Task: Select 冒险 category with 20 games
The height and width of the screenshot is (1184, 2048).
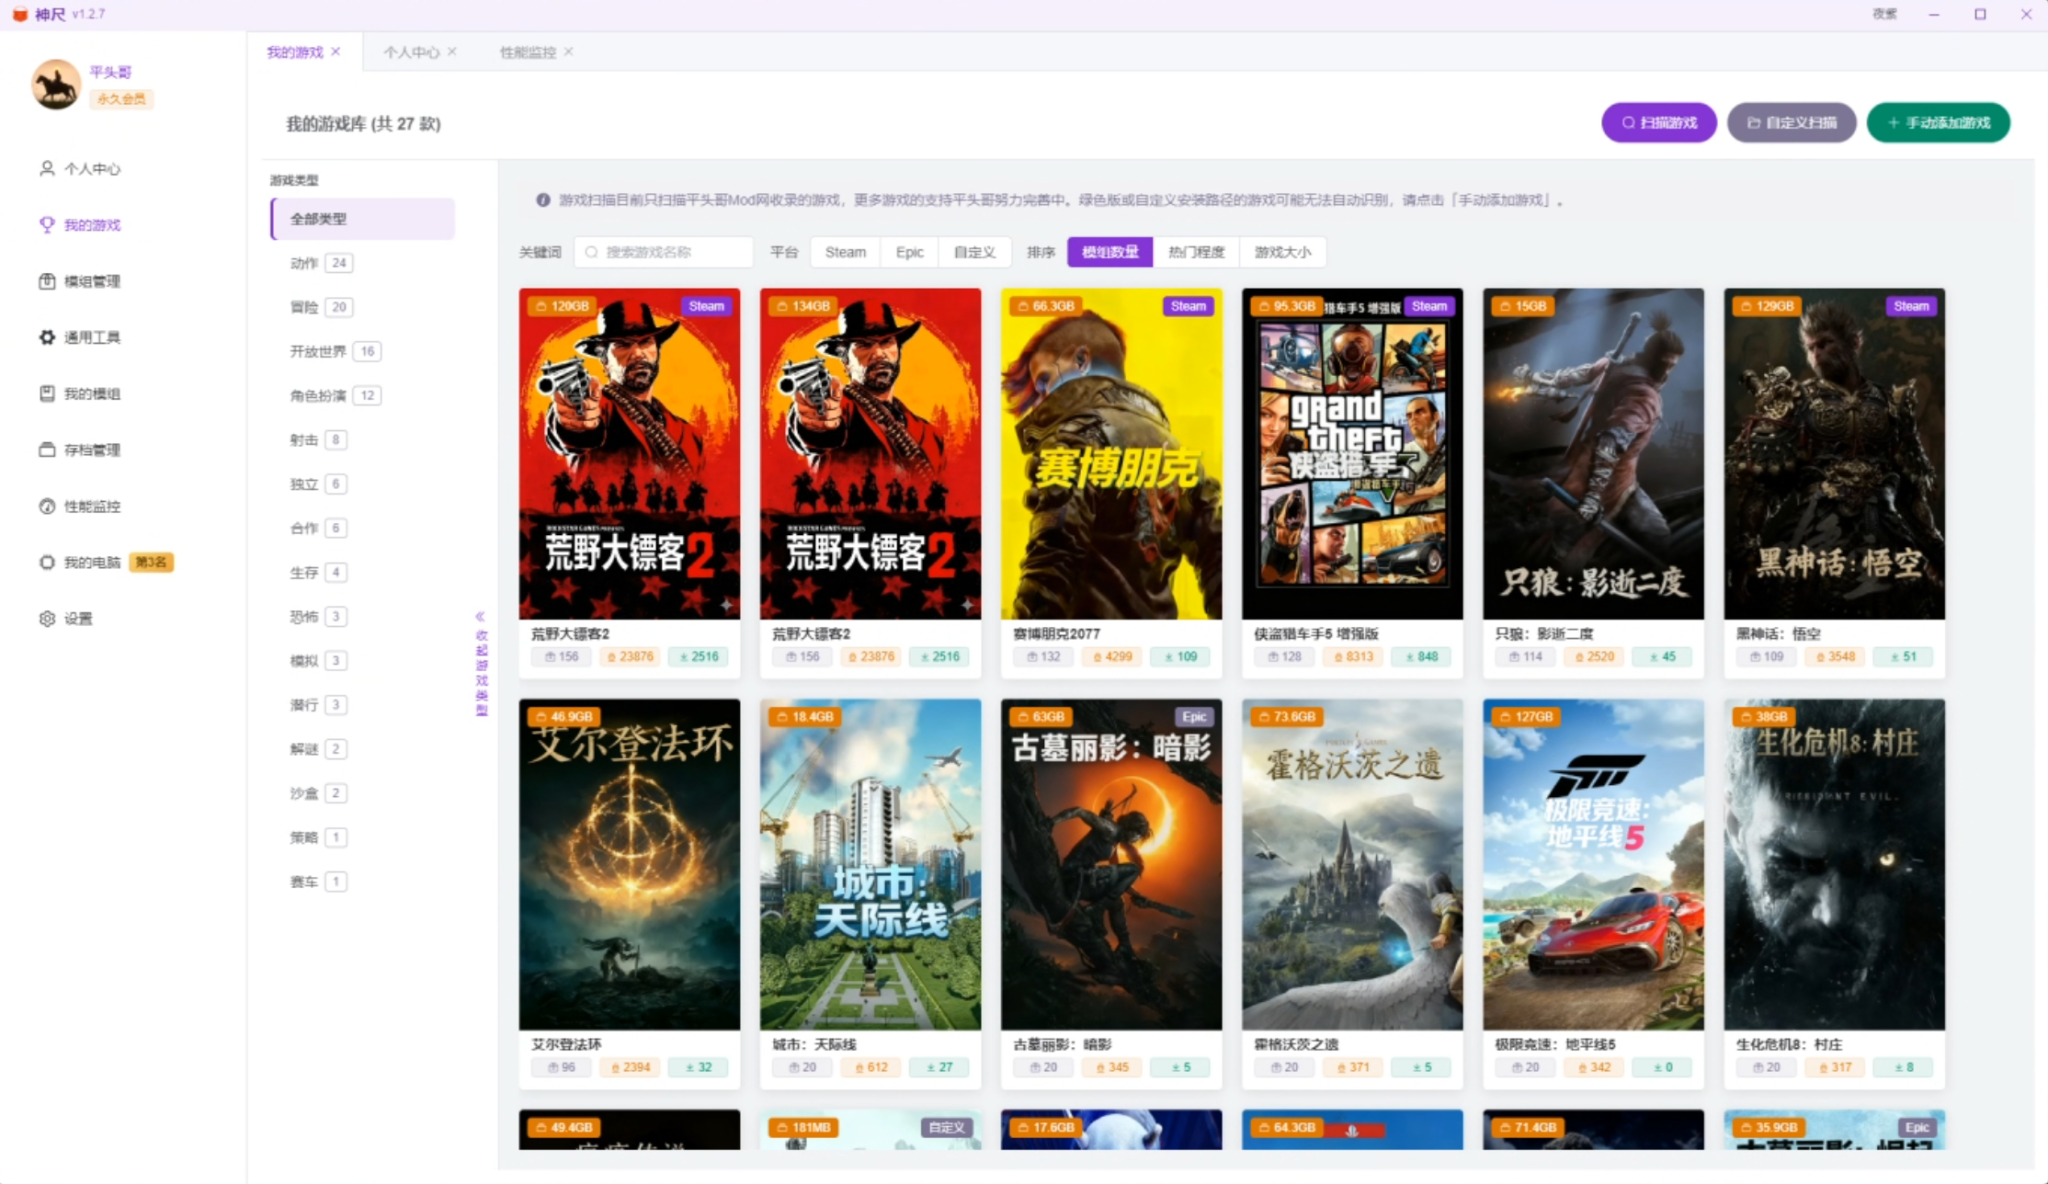Action: pyautogui.click(x=320, y=307)
